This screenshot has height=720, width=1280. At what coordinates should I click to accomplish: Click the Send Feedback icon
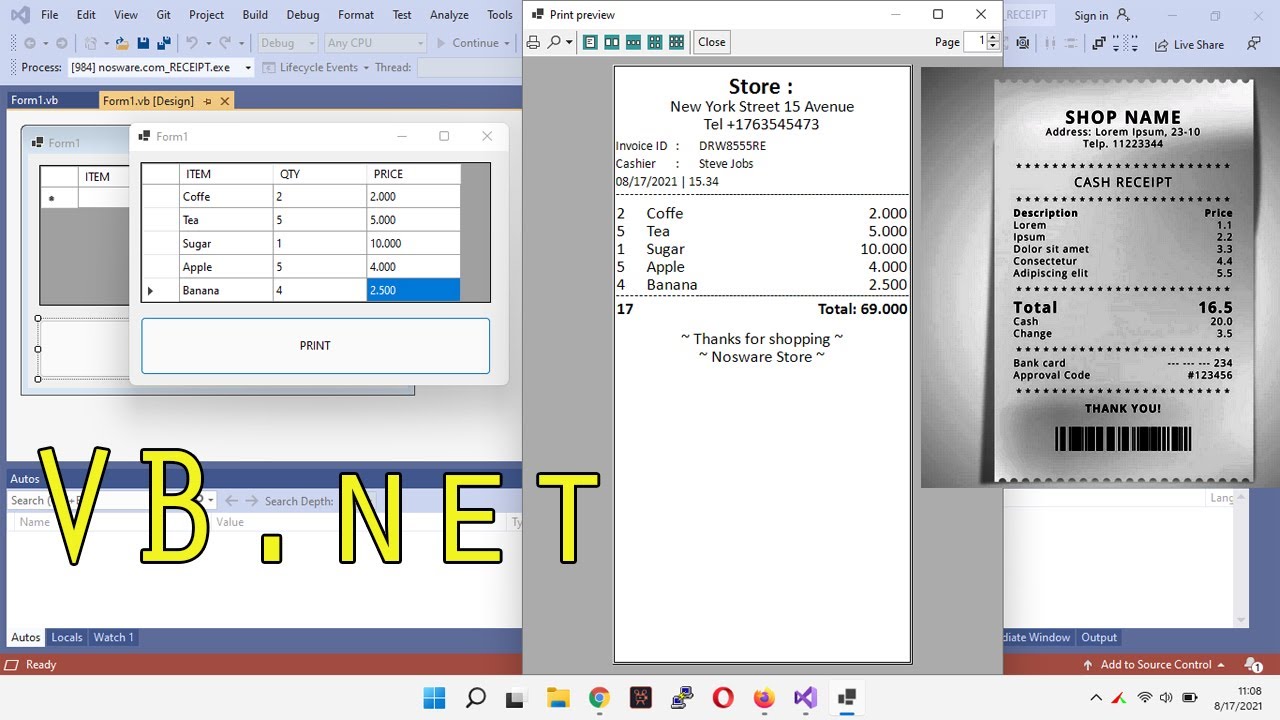point(1253,44)
